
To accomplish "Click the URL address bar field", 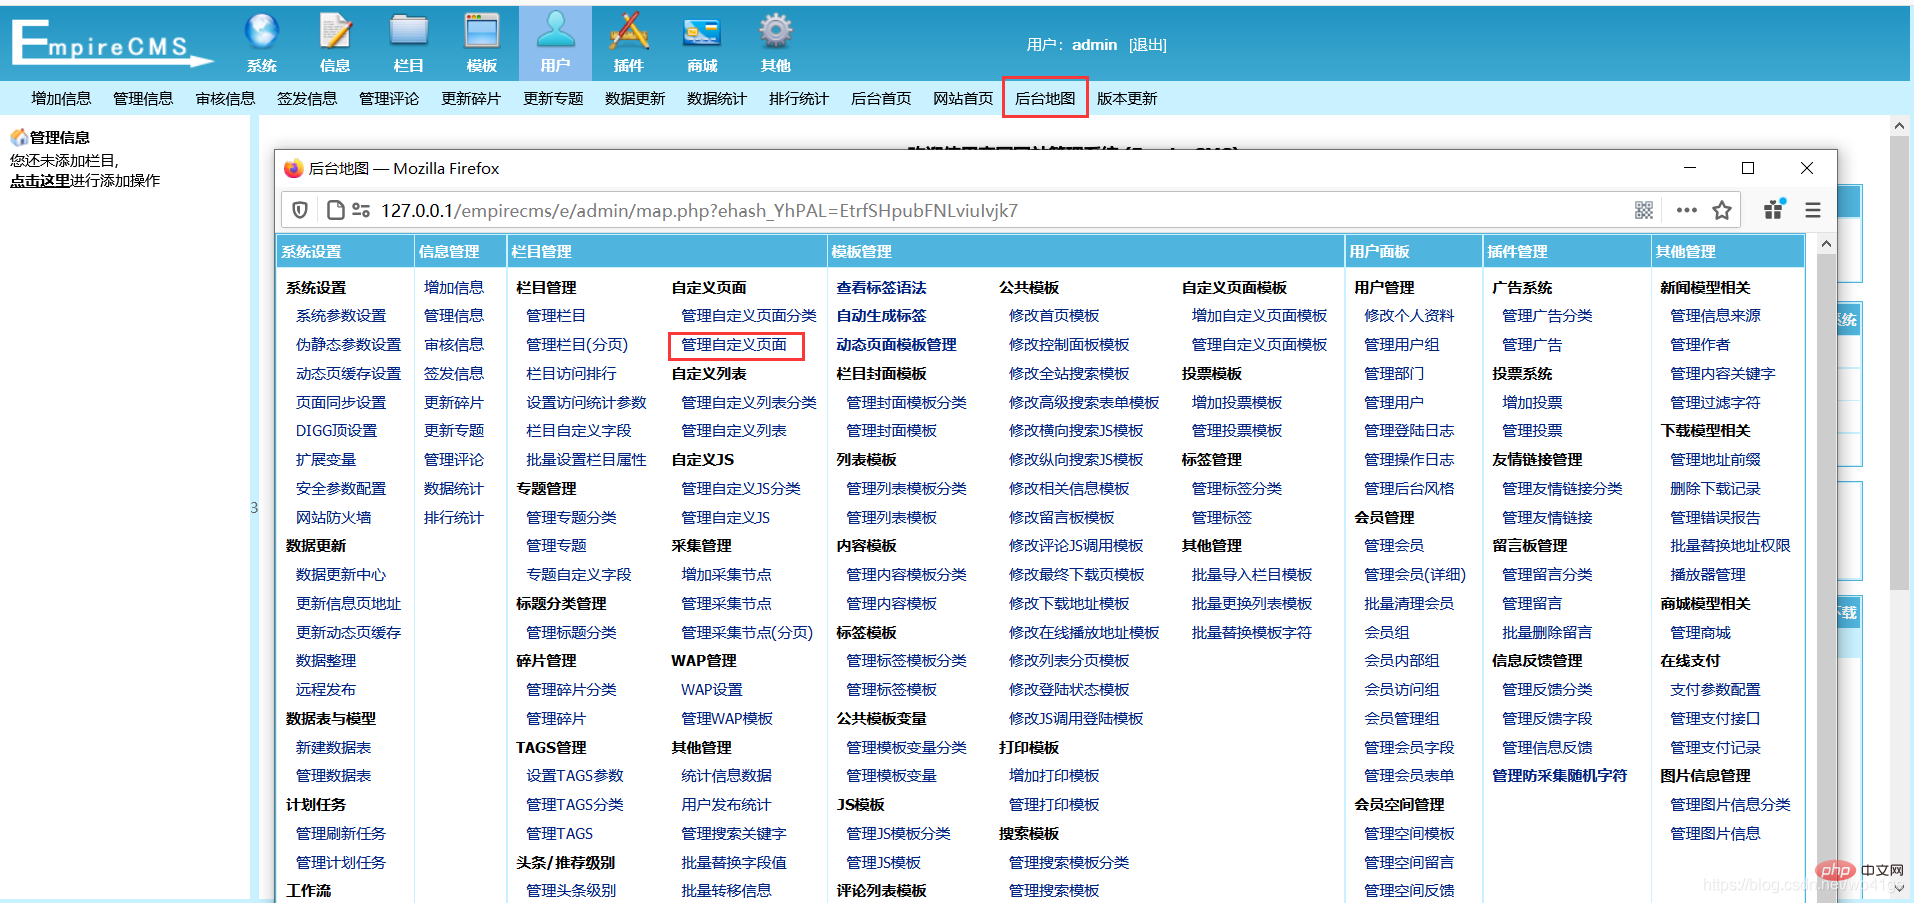I will pyautogui.click(x=900, y=210).
